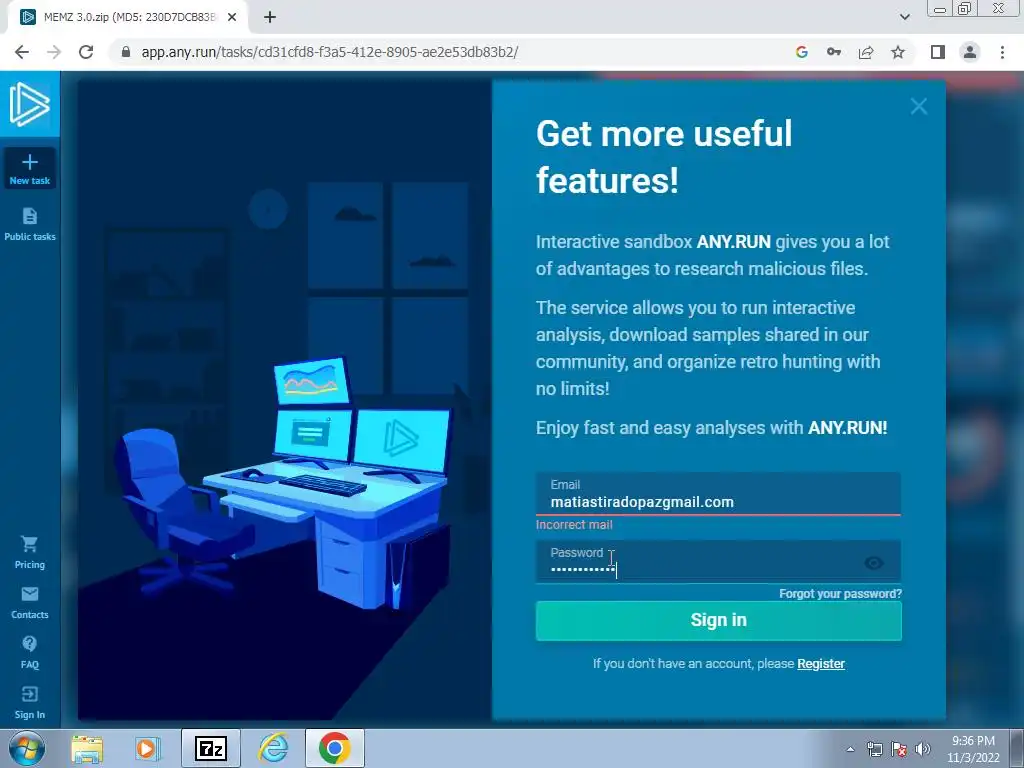Select the MEMZ 3.0.zip tab
The image size is (1024, 768).
click(x=127, y=18)
